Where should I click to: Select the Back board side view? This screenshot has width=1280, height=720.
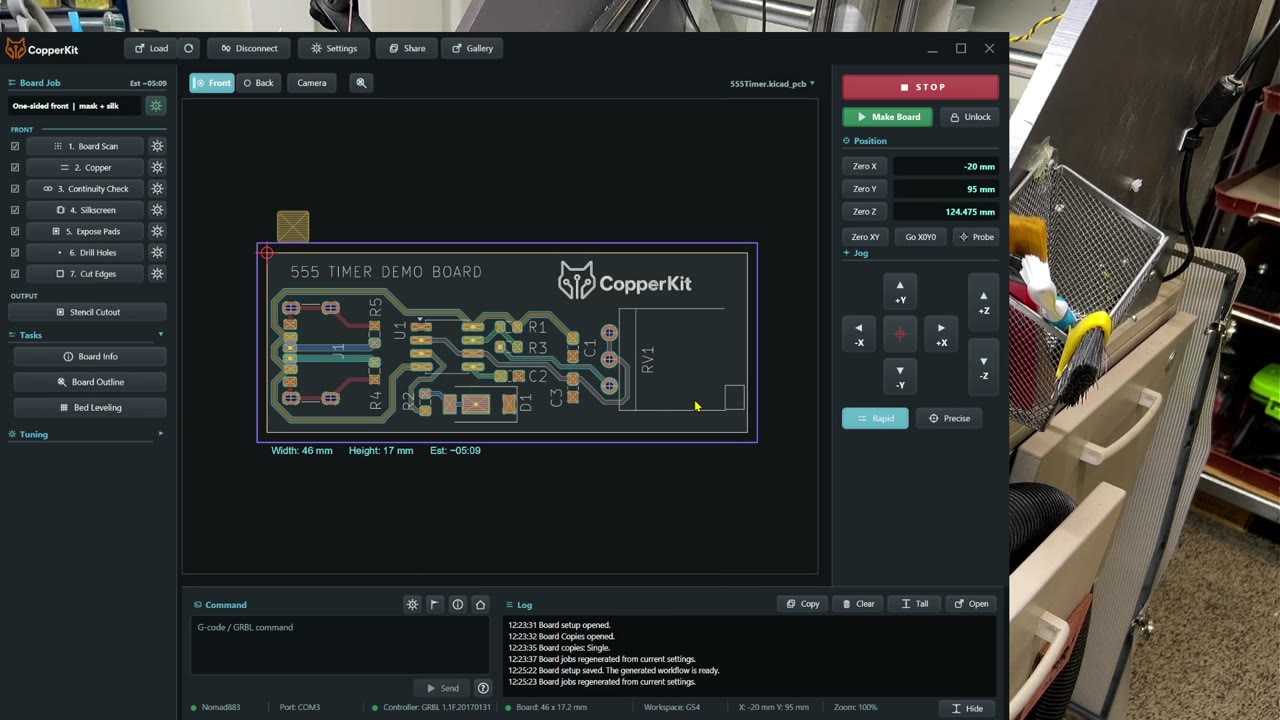point(258,83)
